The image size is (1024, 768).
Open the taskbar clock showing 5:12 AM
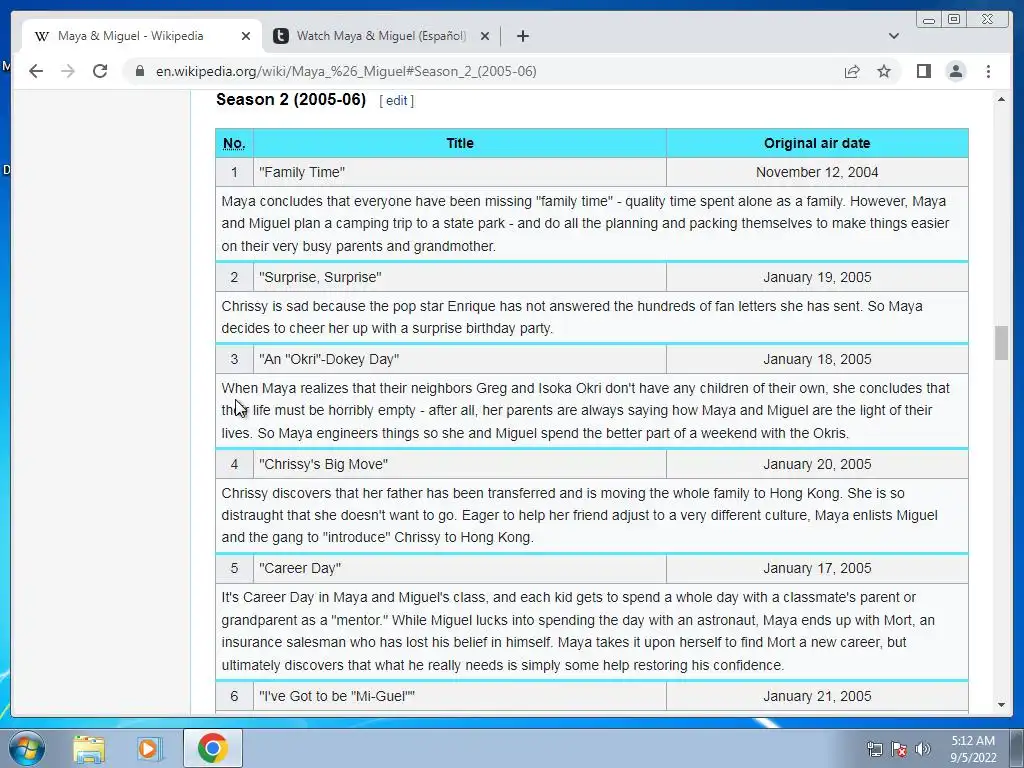coord(973,749)
